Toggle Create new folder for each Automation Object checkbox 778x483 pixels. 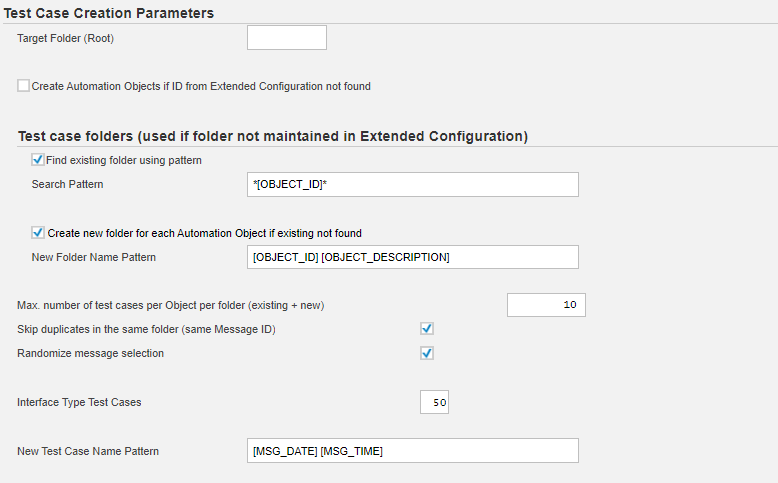(38, 233)
